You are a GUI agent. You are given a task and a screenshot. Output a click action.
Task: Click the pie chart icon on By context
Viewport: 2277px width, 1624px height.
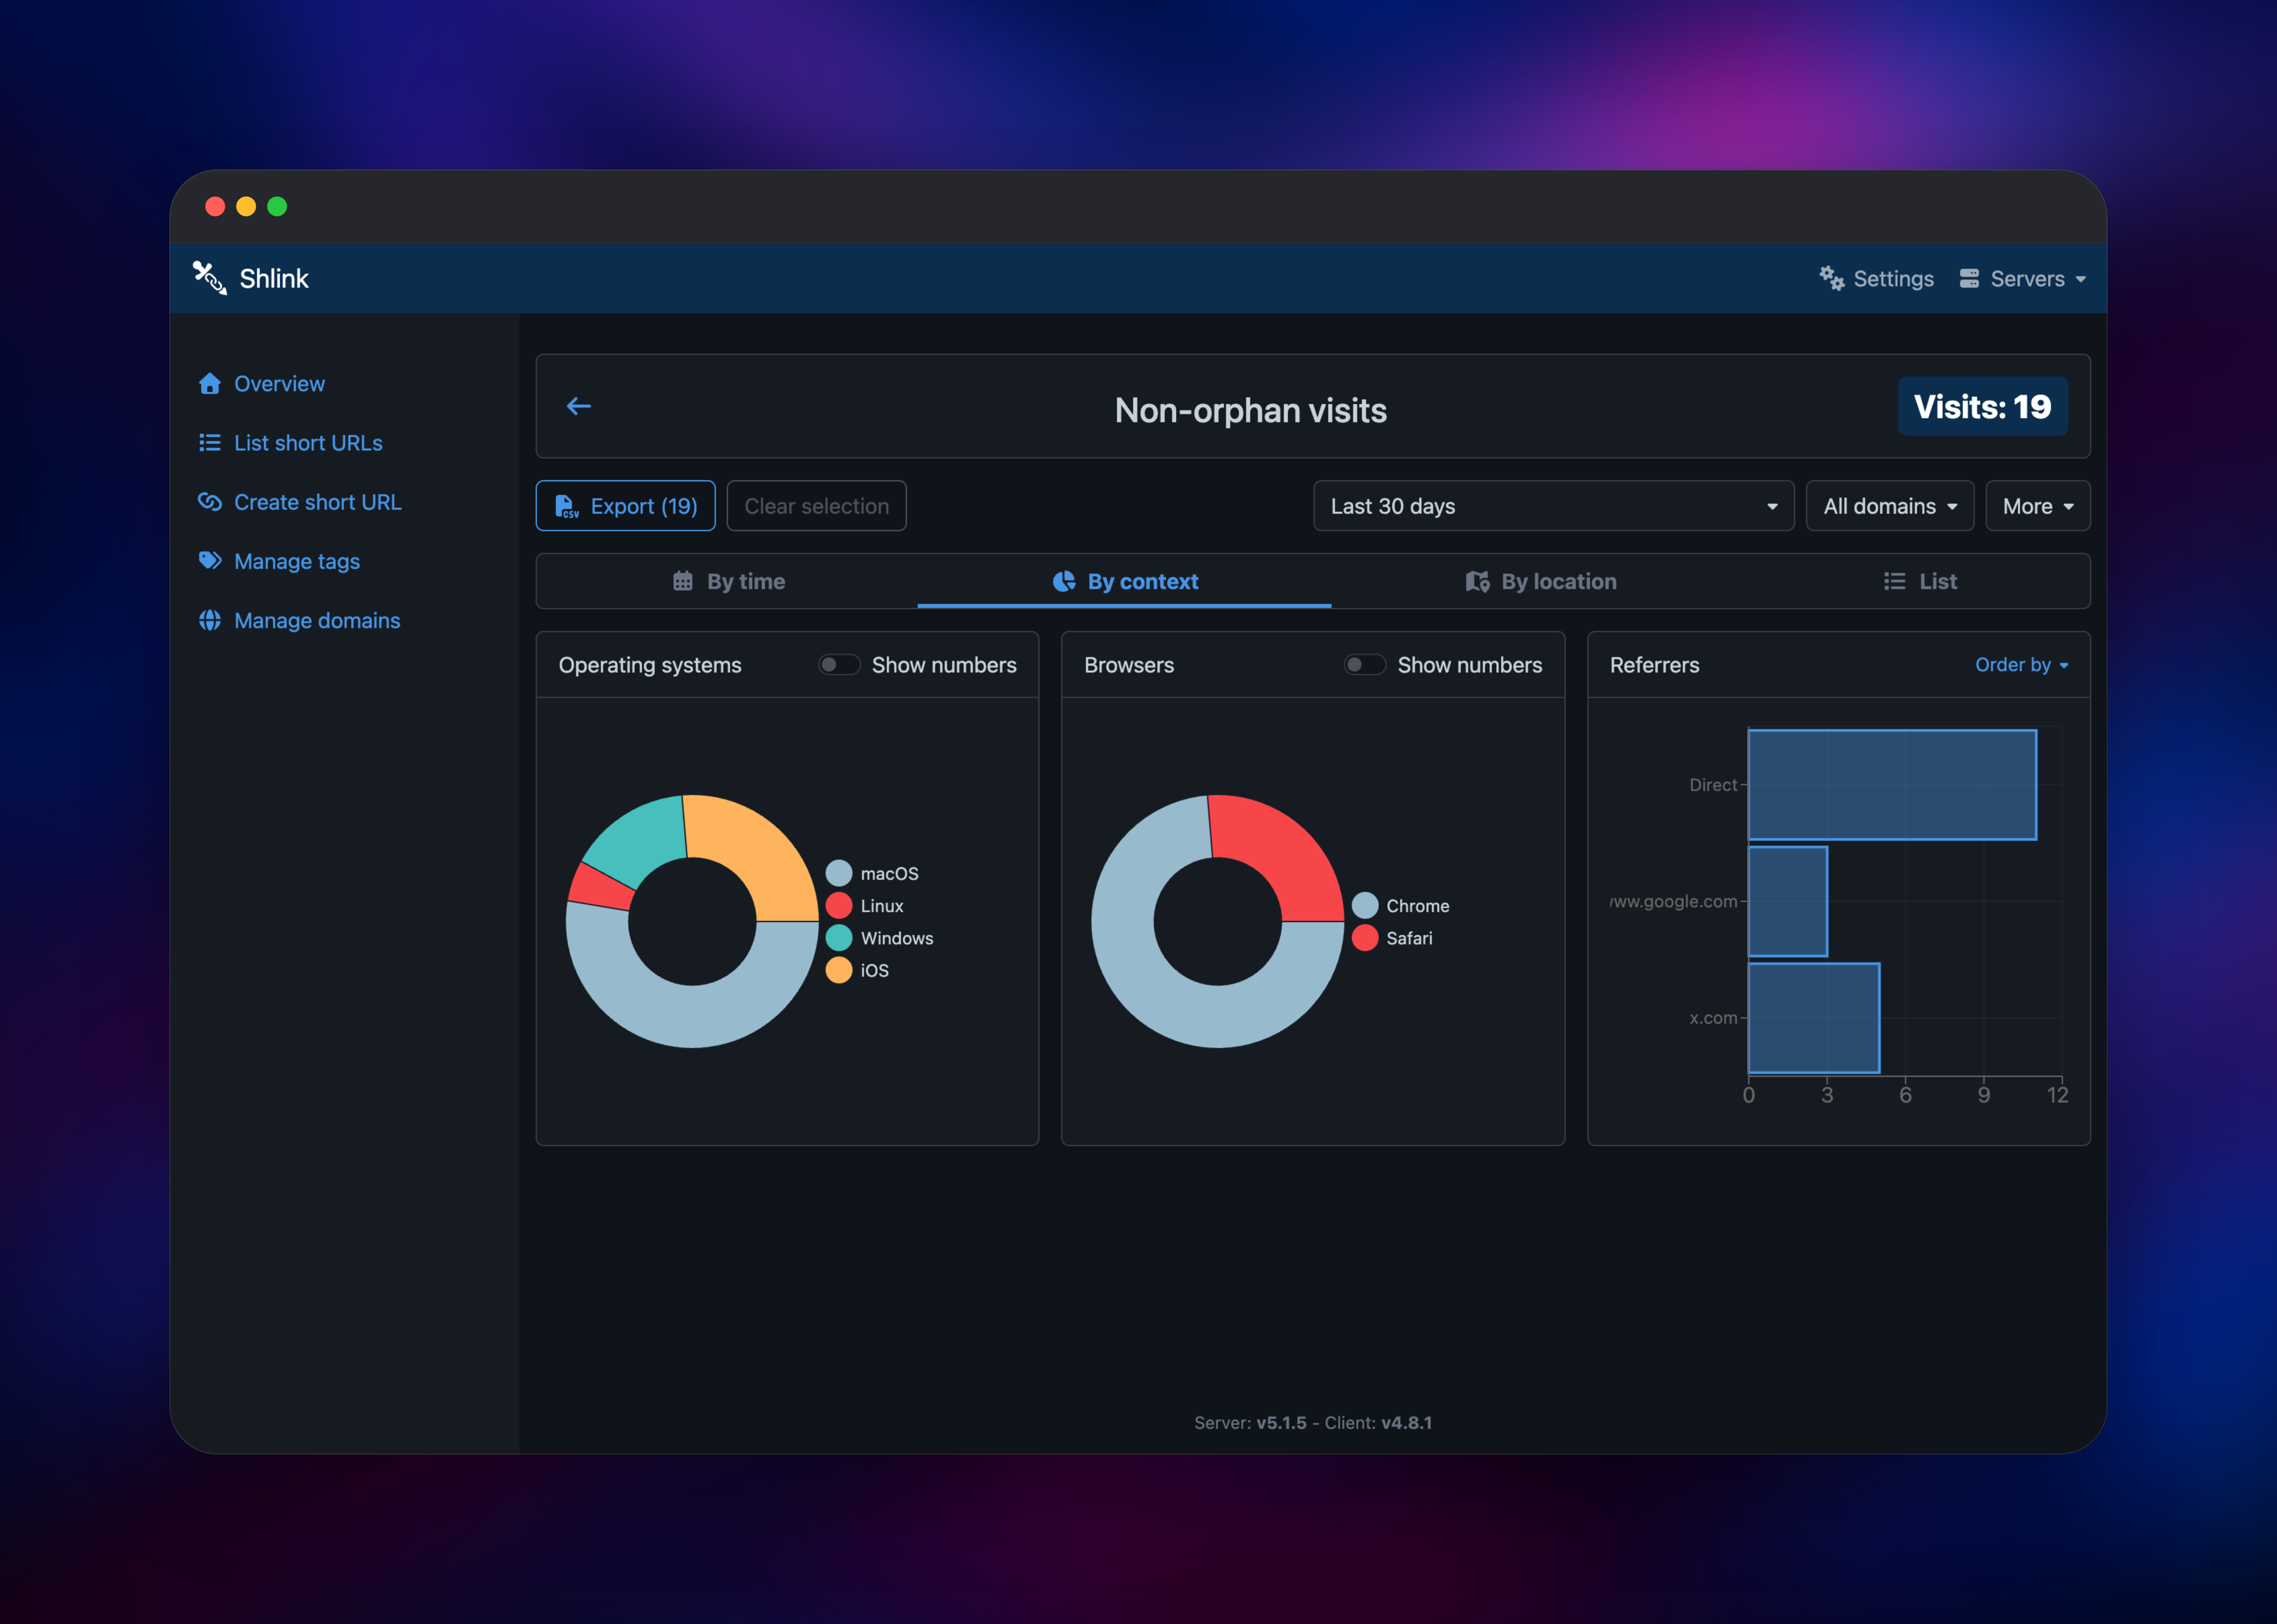(1064, 581)
